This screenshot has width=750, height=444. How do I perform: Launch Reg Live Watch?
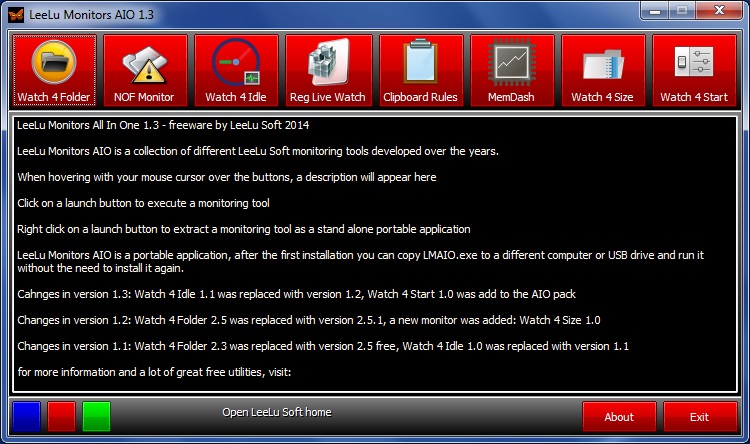(x=328, y=70)
